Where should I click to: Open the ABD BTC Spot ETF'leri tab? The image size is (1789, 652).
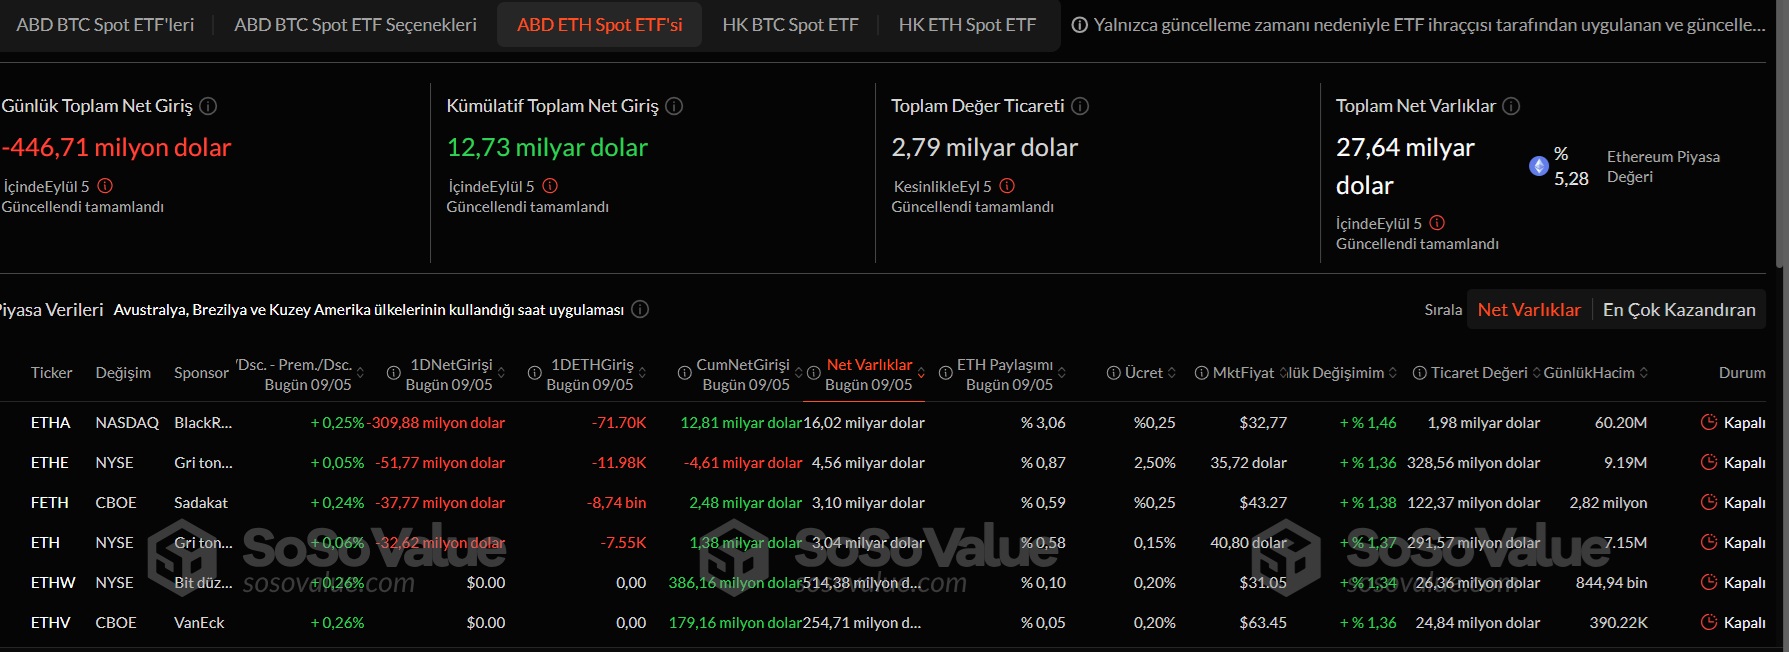pyautogui.click(x=105, y=25)
